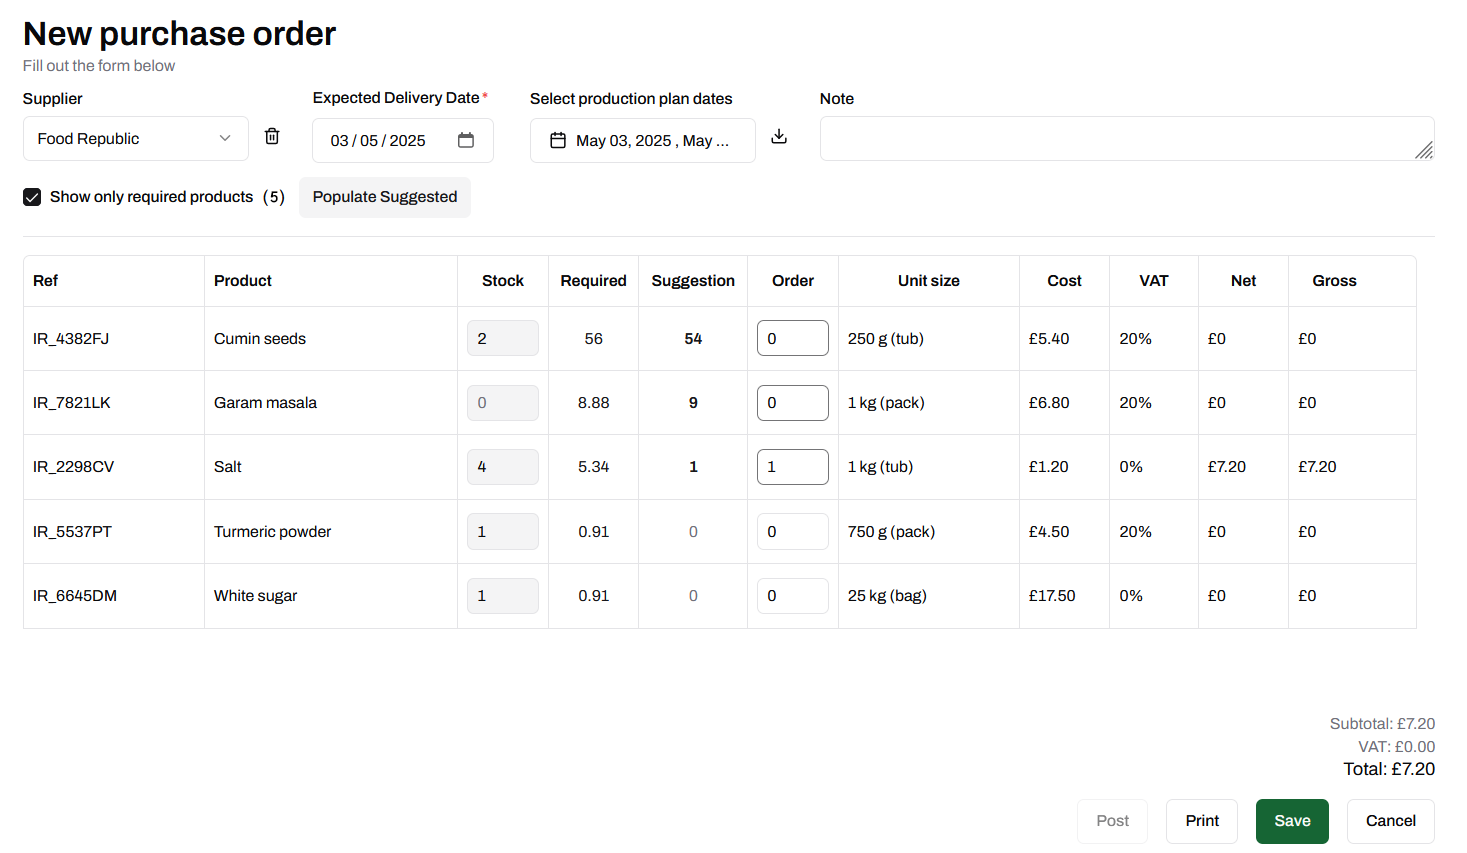Screen dimensions: 1467x853
Task: Open the Expected Delivery Date calendar icon
Action: (466, 141)
